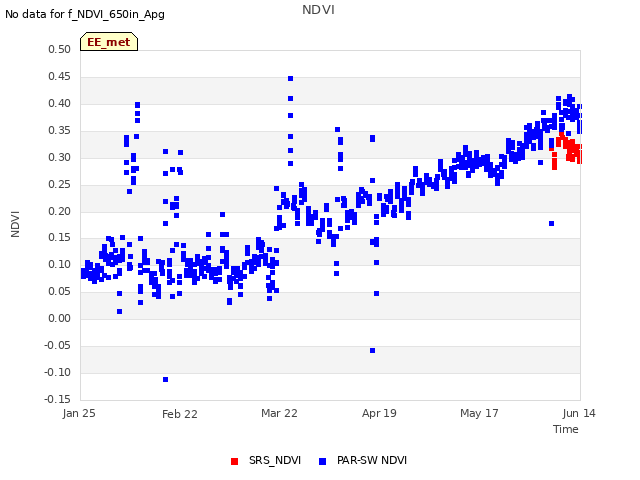This screenshot has height=480, width=640.
Task: Click the Mar 22 x-axis tick label
Action: (x=279, y=413)
